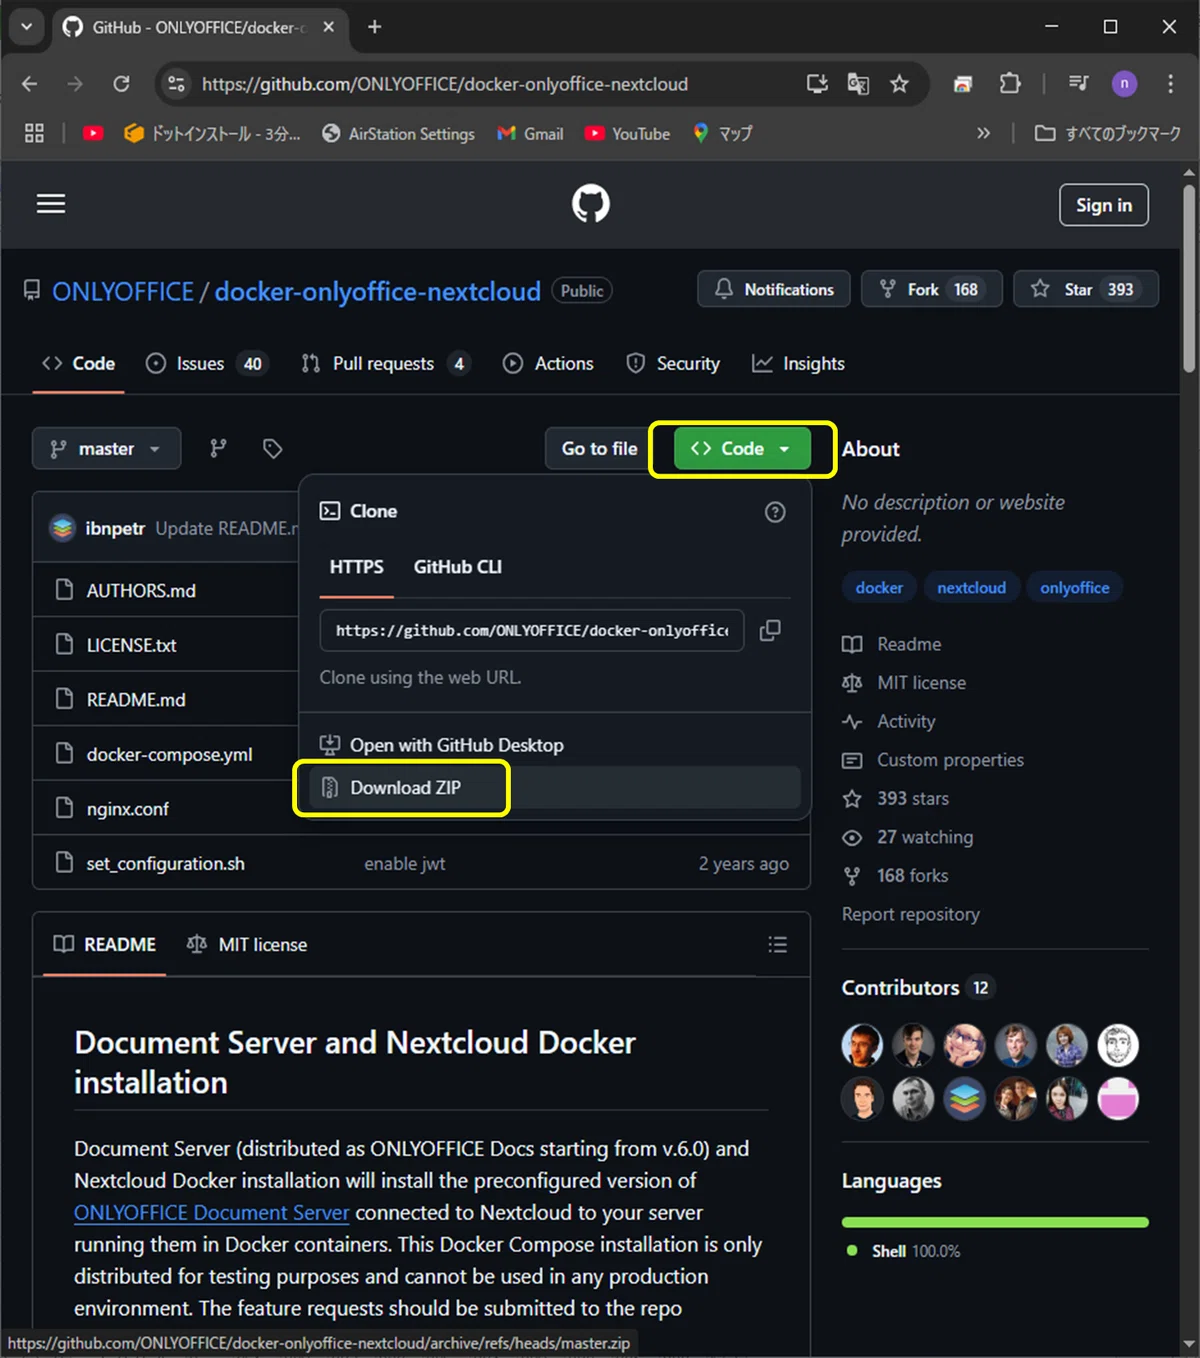The width and height of the screenshot is (1200, 1358).
Task: Open the red extension icon in toolbar
Action: (962, 84)
